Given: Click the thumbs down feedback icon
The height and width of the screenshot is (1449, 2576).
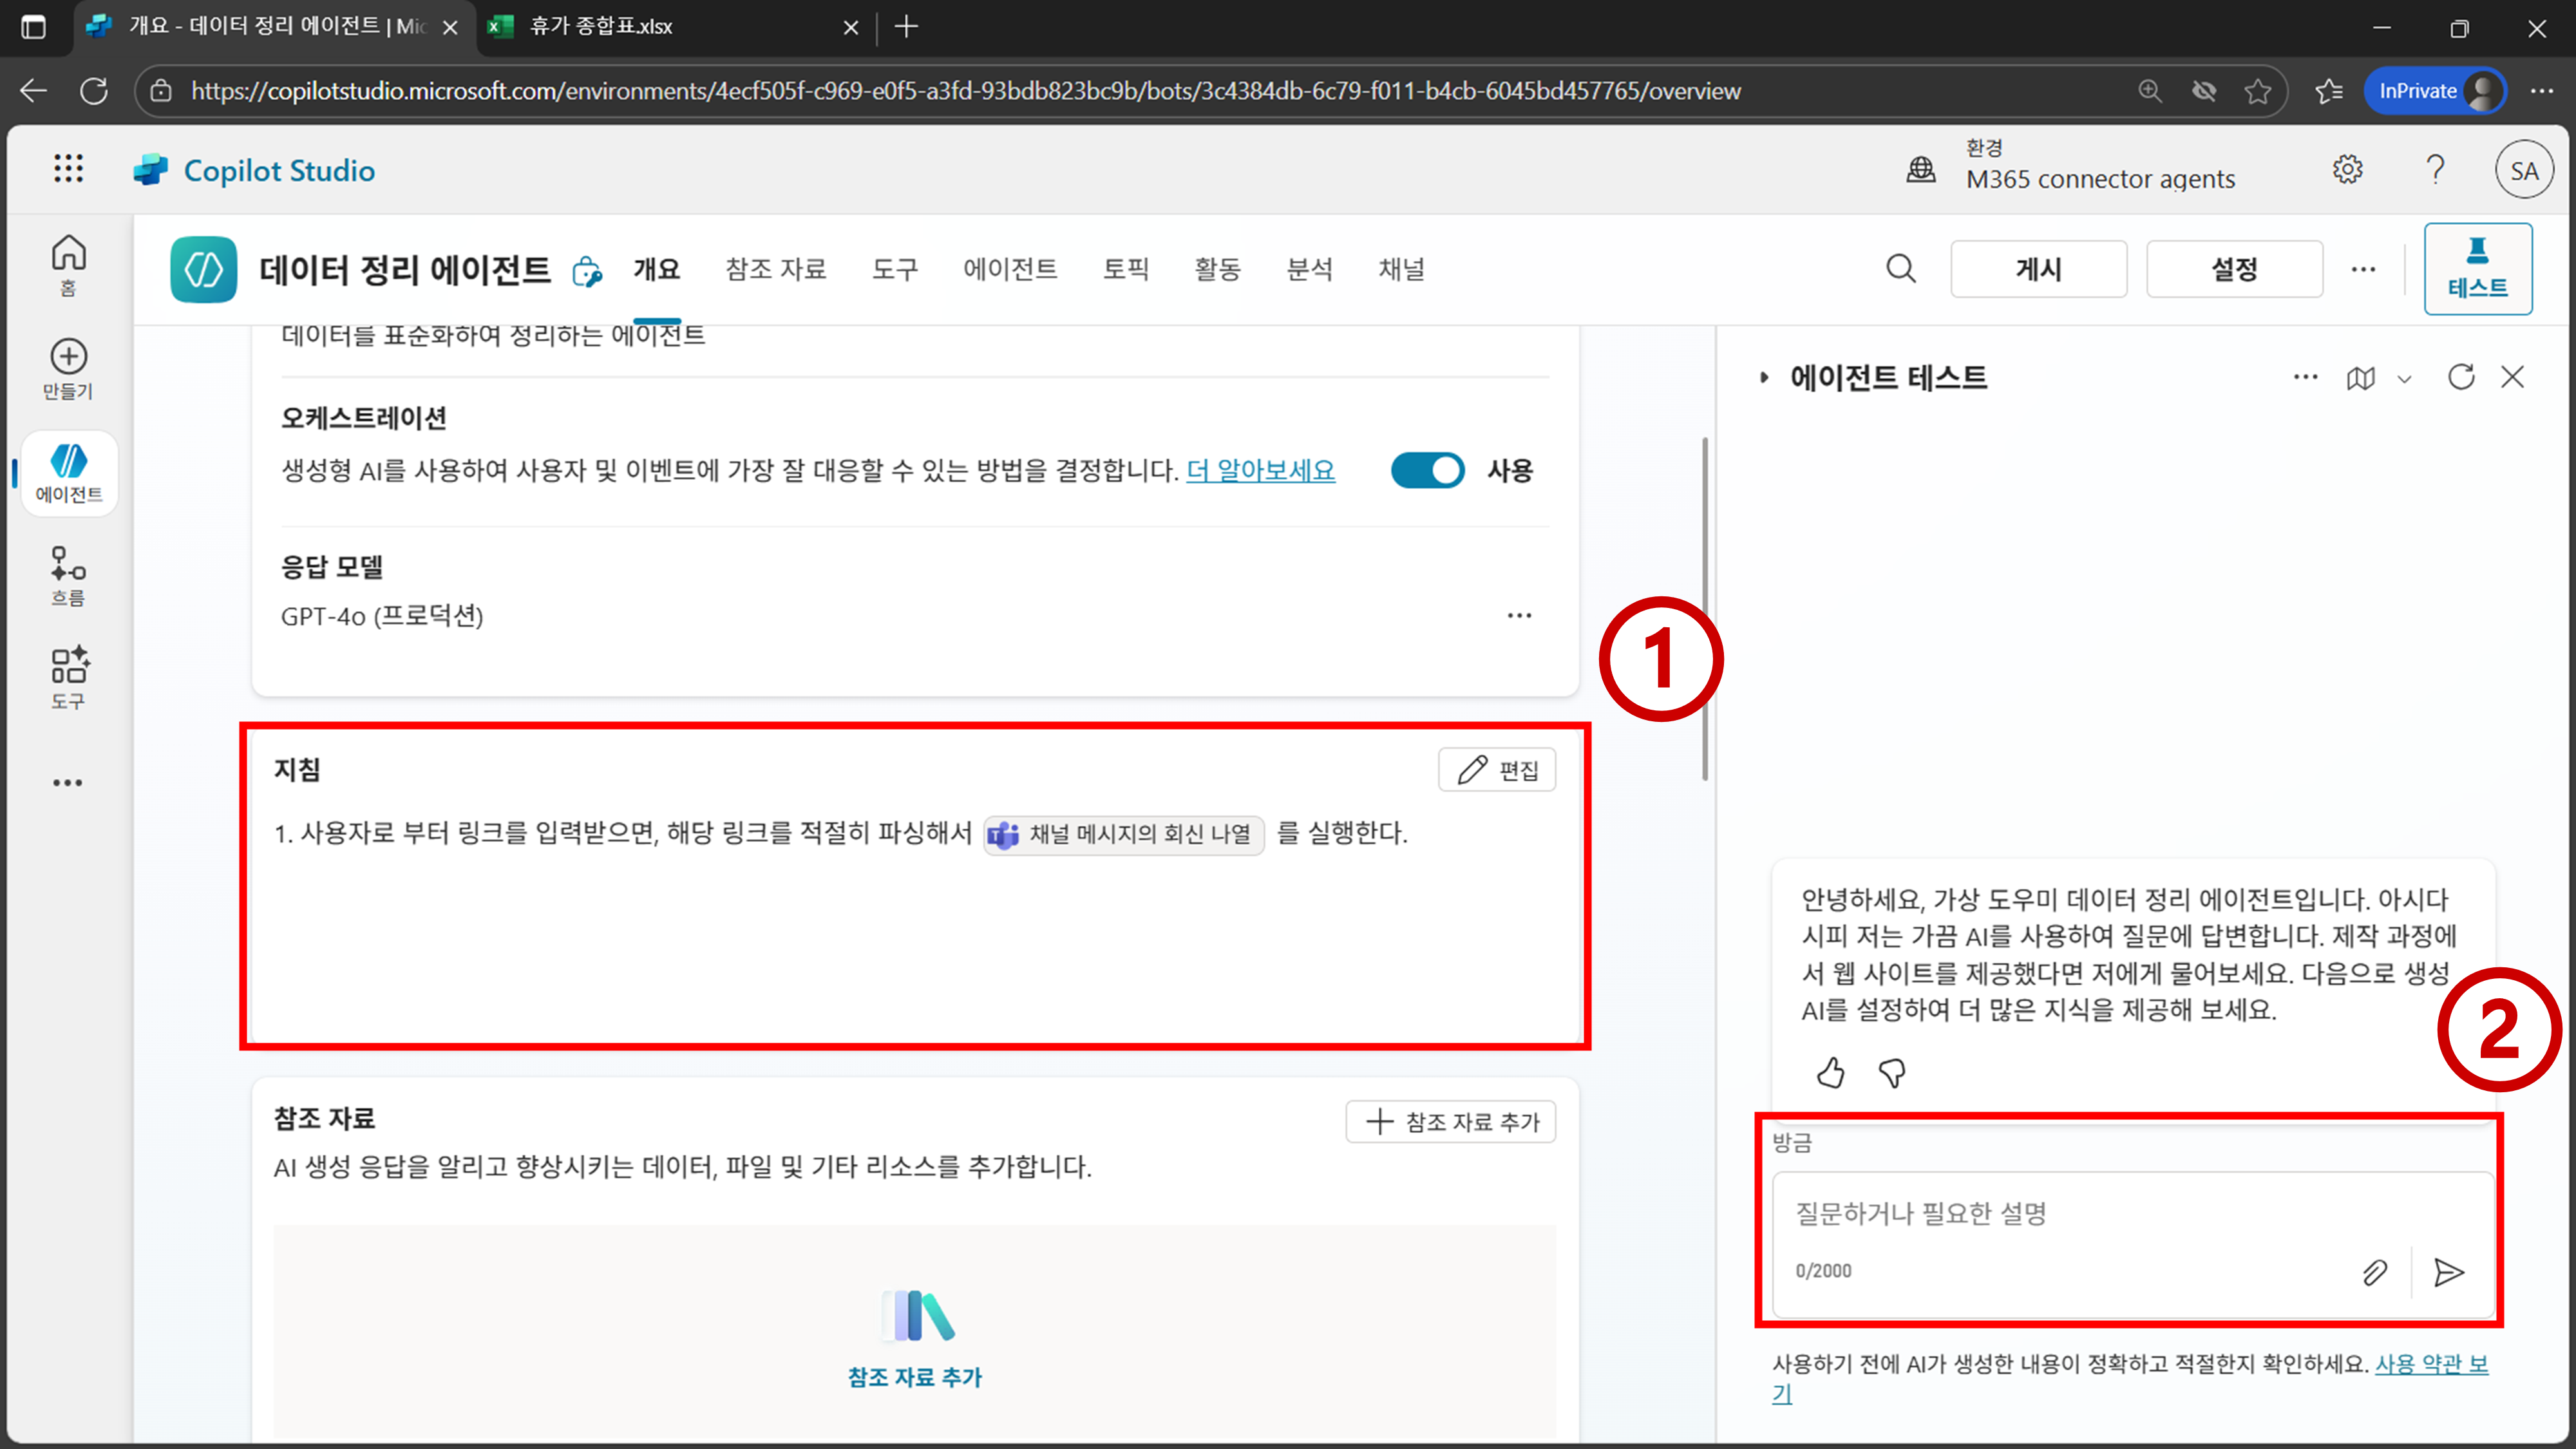Looking at the screenshot, I should pos(1892,1073).
